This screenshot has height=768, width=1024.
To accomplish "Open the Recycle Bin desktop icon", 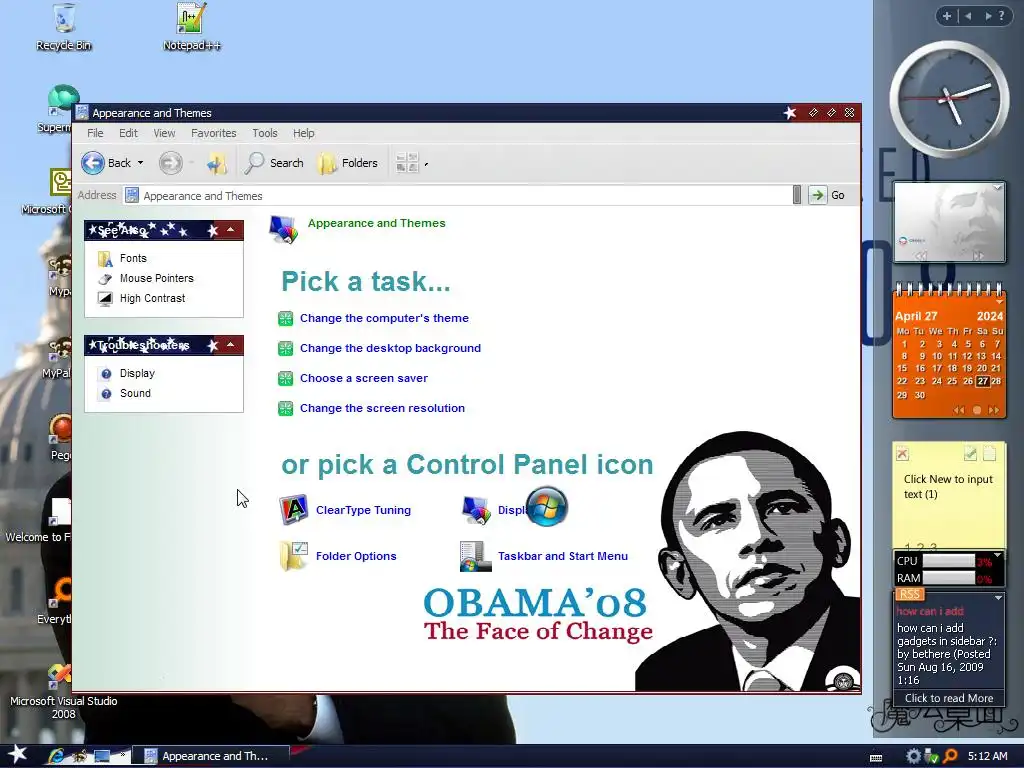I will click(x=63, y=27).
